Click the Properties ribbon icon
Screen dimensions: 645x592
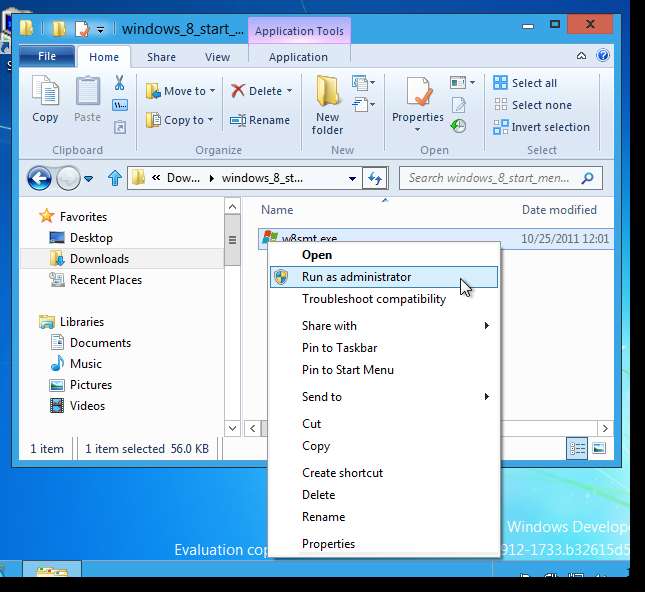point(419,91)
